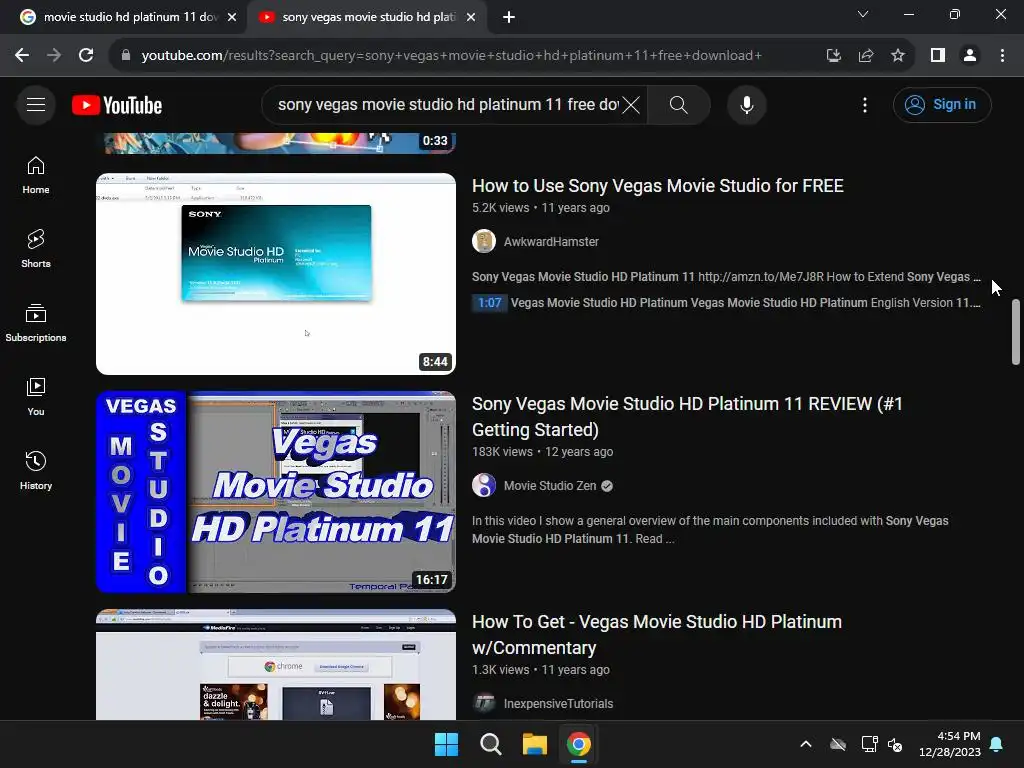Viewport: 1024px width, 768px height.
Task: Click the YouTube search input field
Action: point(448,104)
